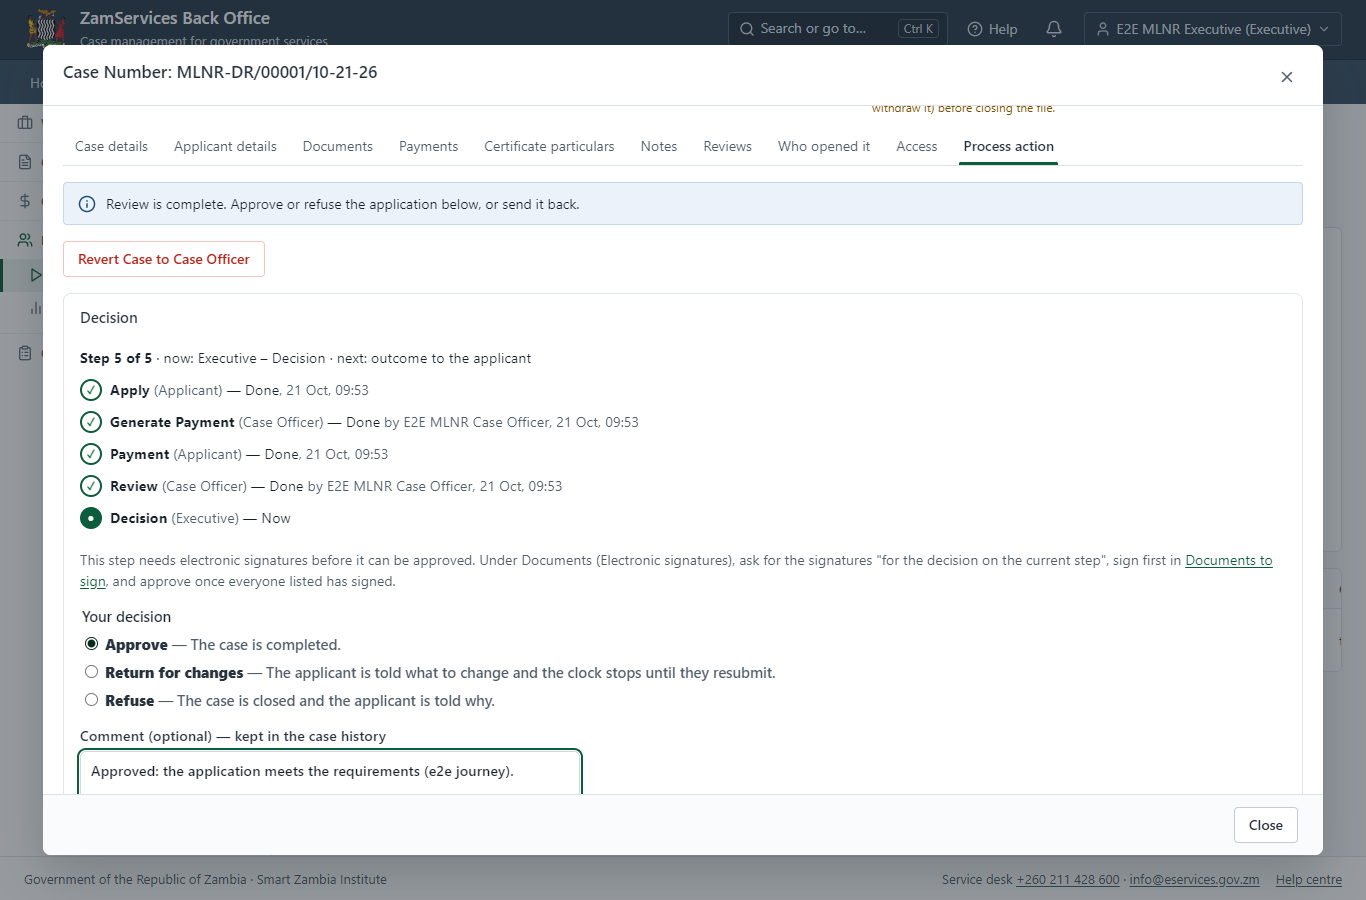This screenshot has width=1366, height=900.
Task: Click the case number heading text
Action: 220,72
